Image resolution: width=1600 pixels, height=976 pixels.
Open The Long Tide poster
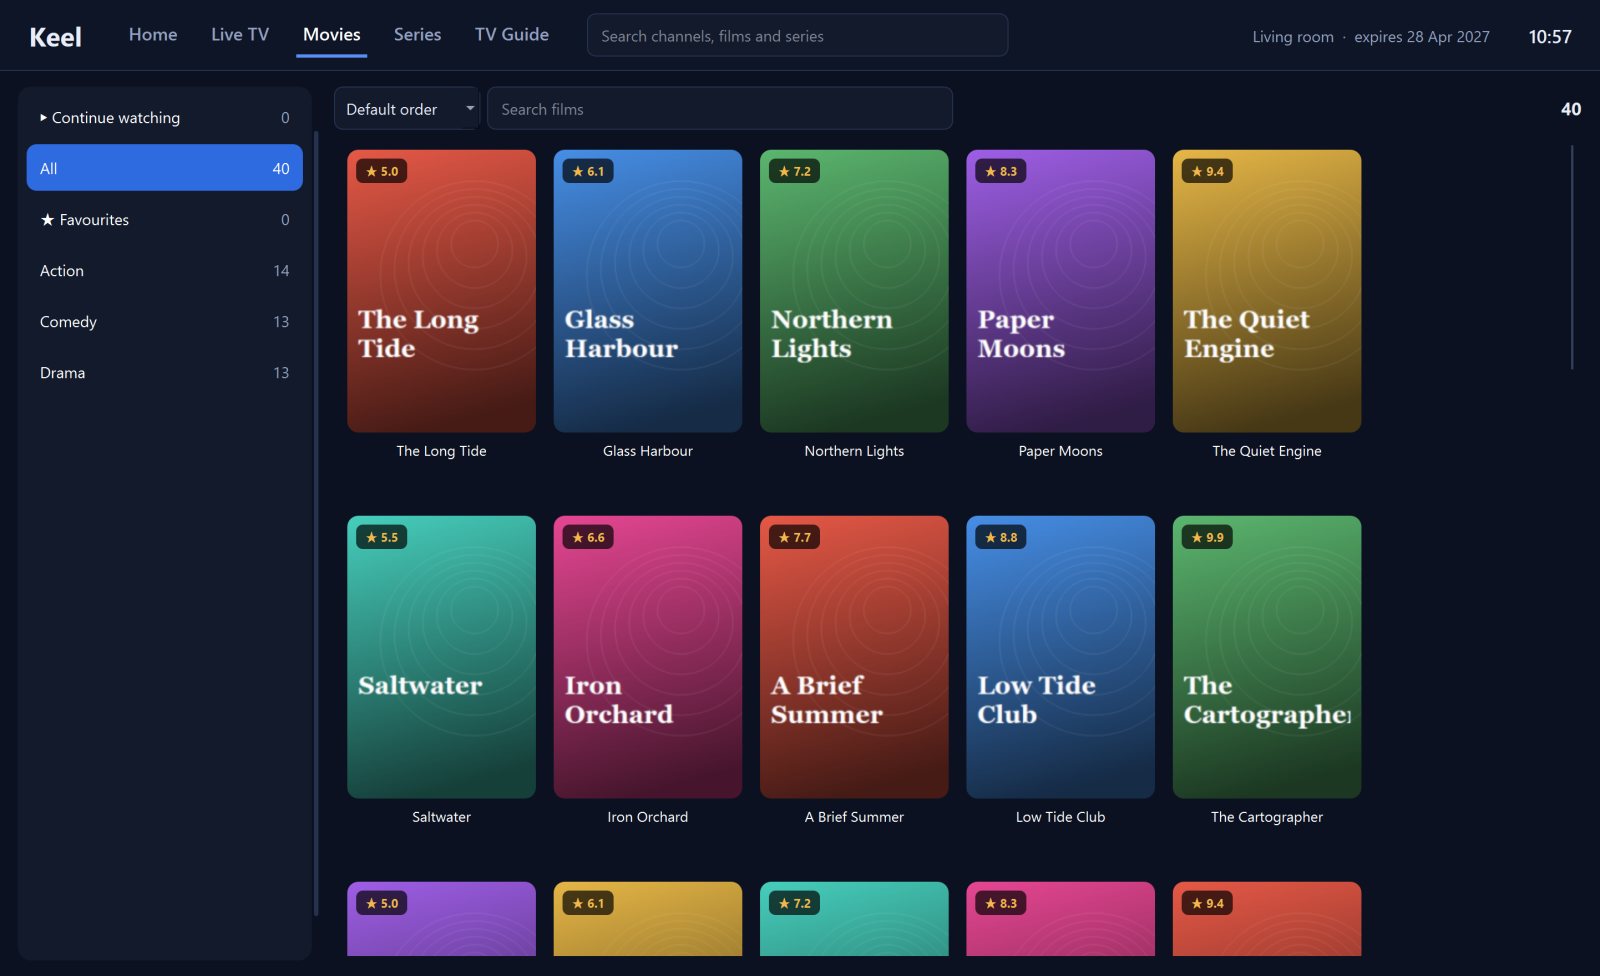pyautogui.click(x=441, y=291)
